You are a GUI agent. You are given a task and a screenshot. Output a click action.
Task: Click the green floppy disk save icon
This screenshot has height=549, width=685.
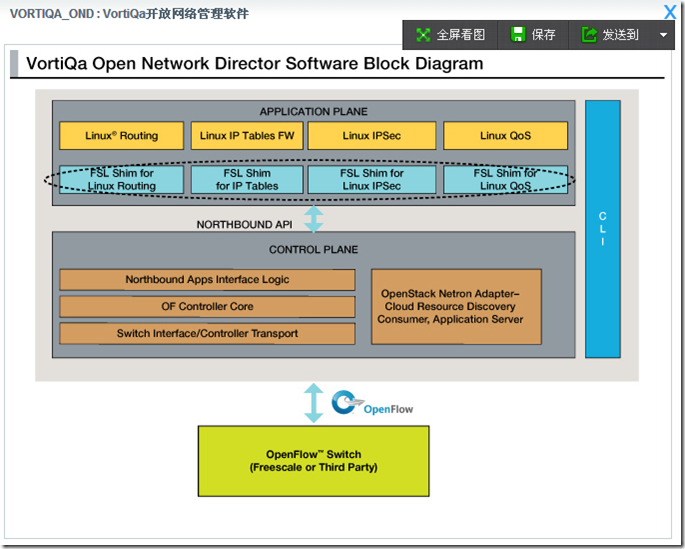[518, 35]
